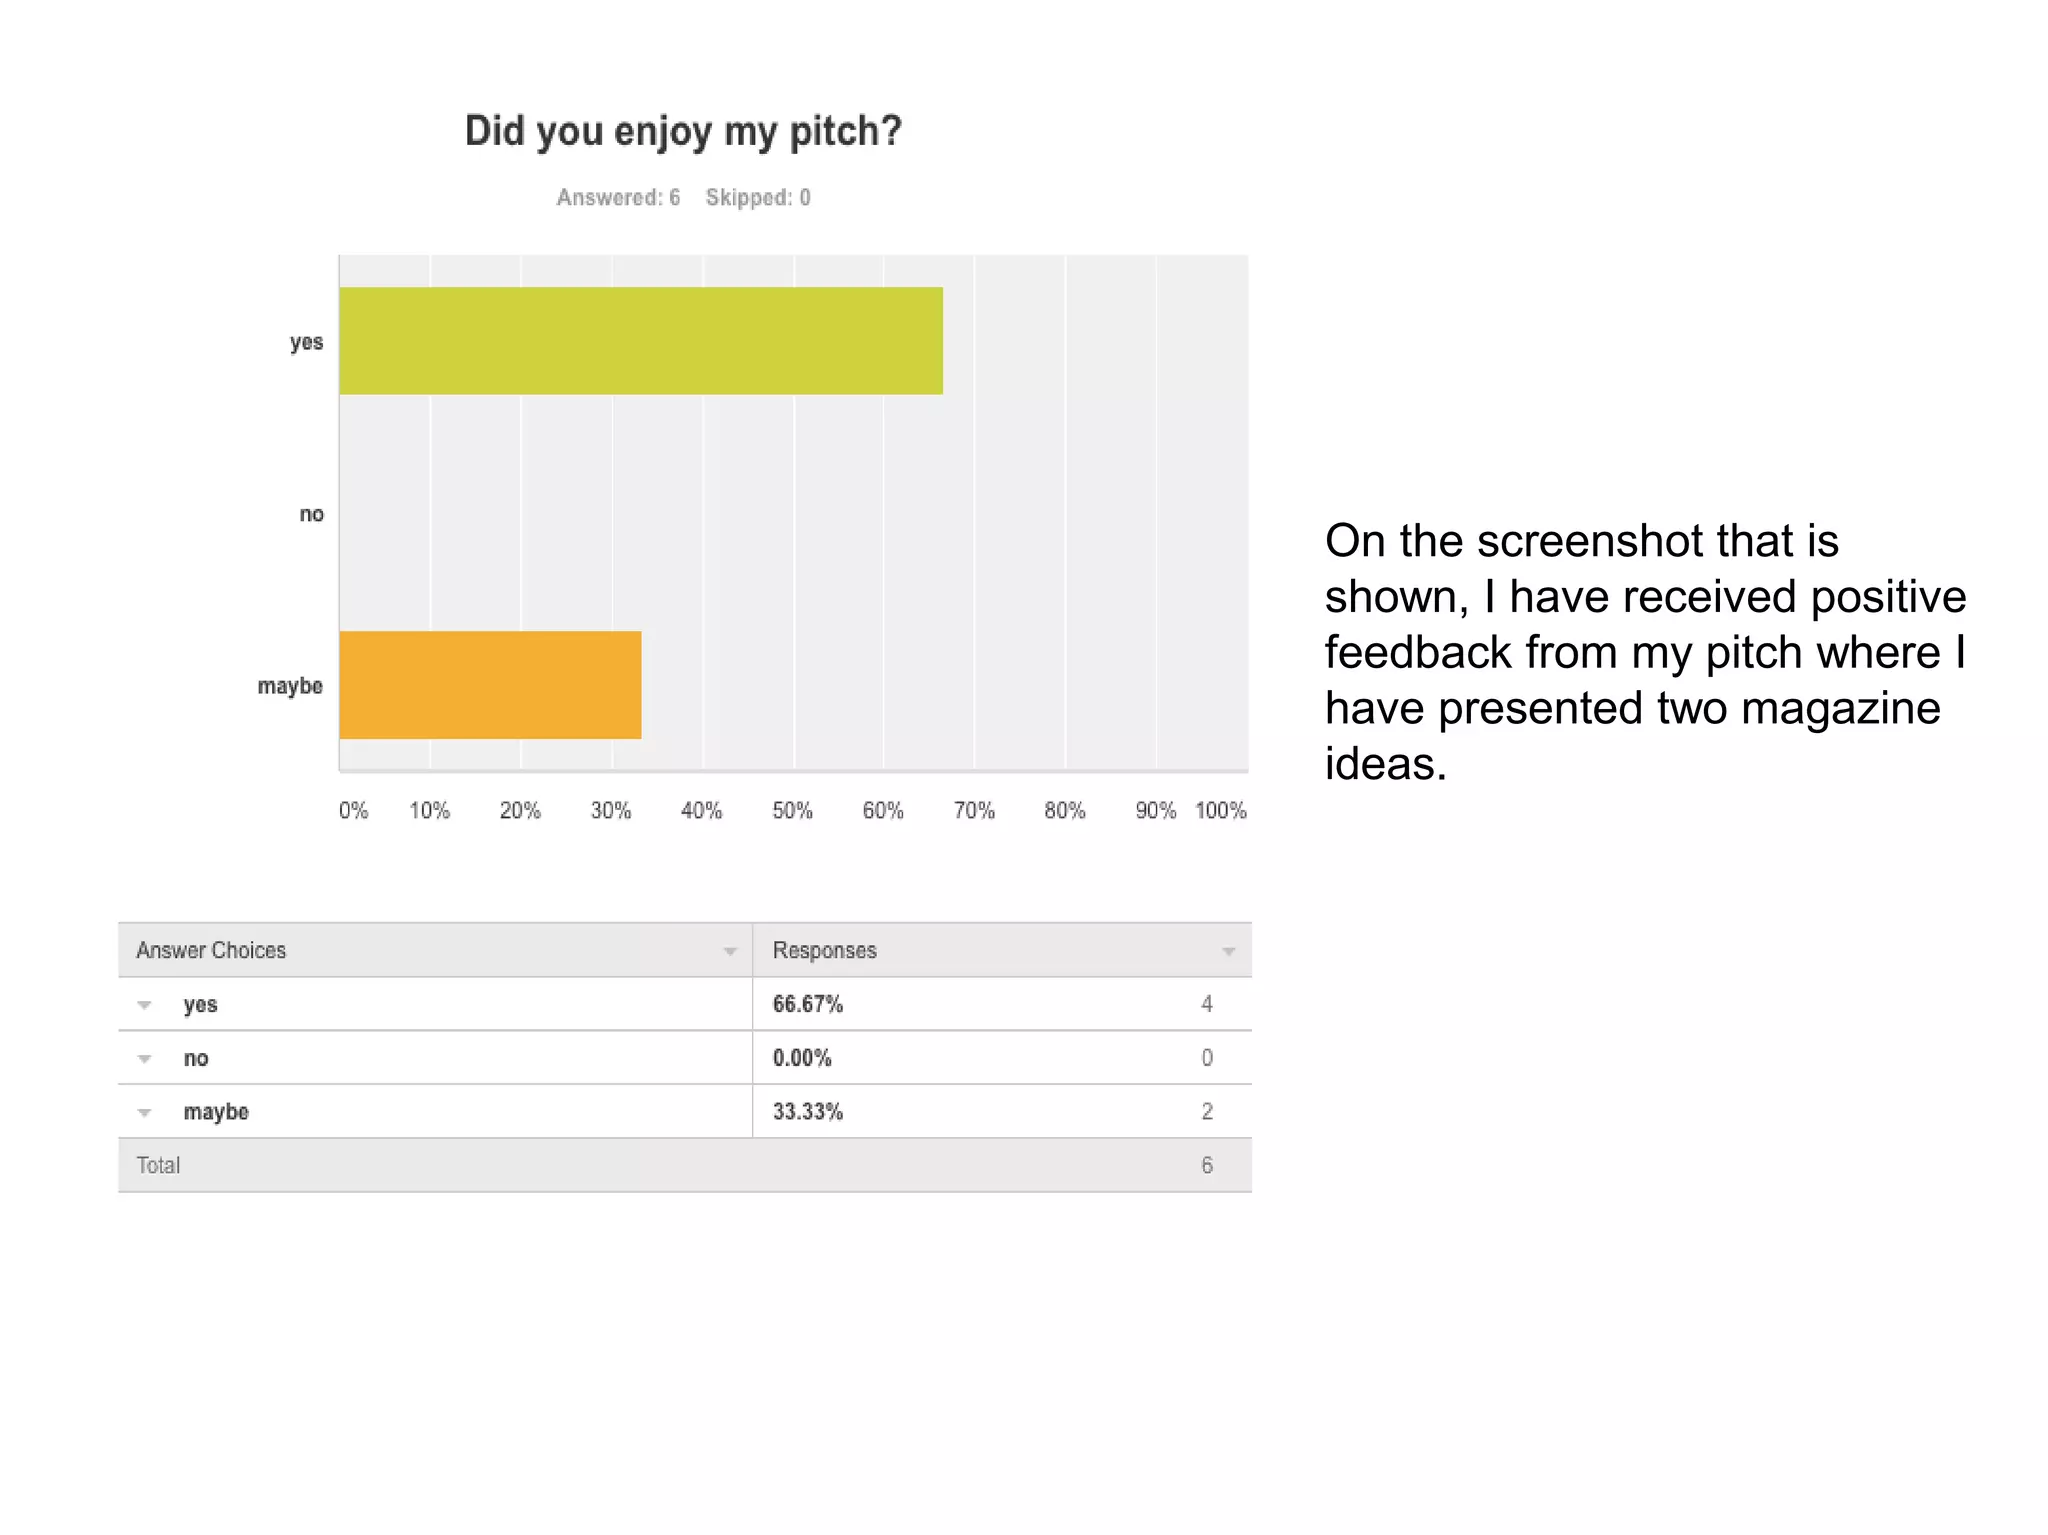The height and width of the screenshot is (1535, 2048).
Task: Click the 50% tick on the axis
Action: (x=792, y=810)
